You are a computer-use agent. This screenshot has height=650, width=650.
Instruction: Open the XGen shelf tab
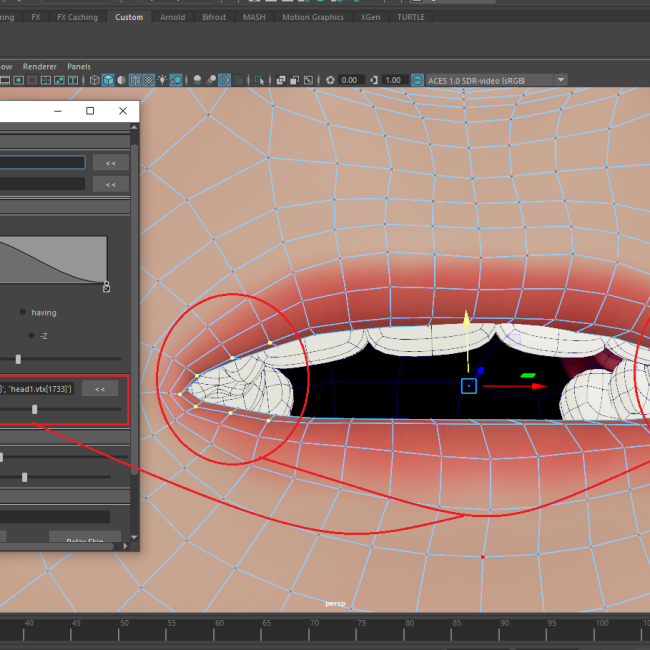tap(370, 17)
